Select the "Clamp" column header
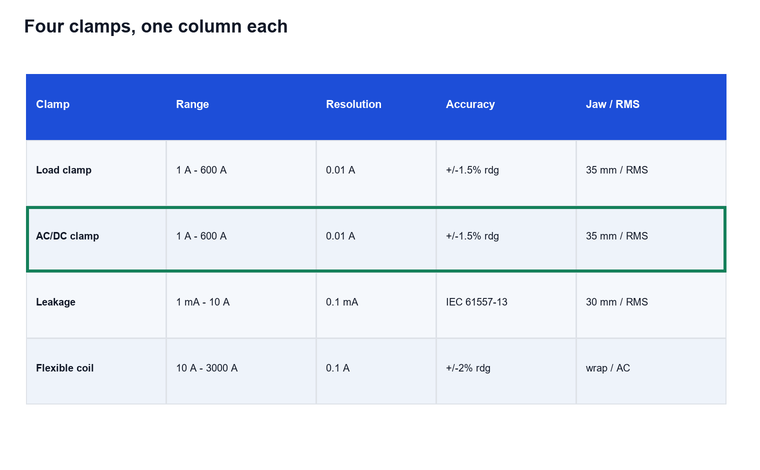 tap(52, 104)
